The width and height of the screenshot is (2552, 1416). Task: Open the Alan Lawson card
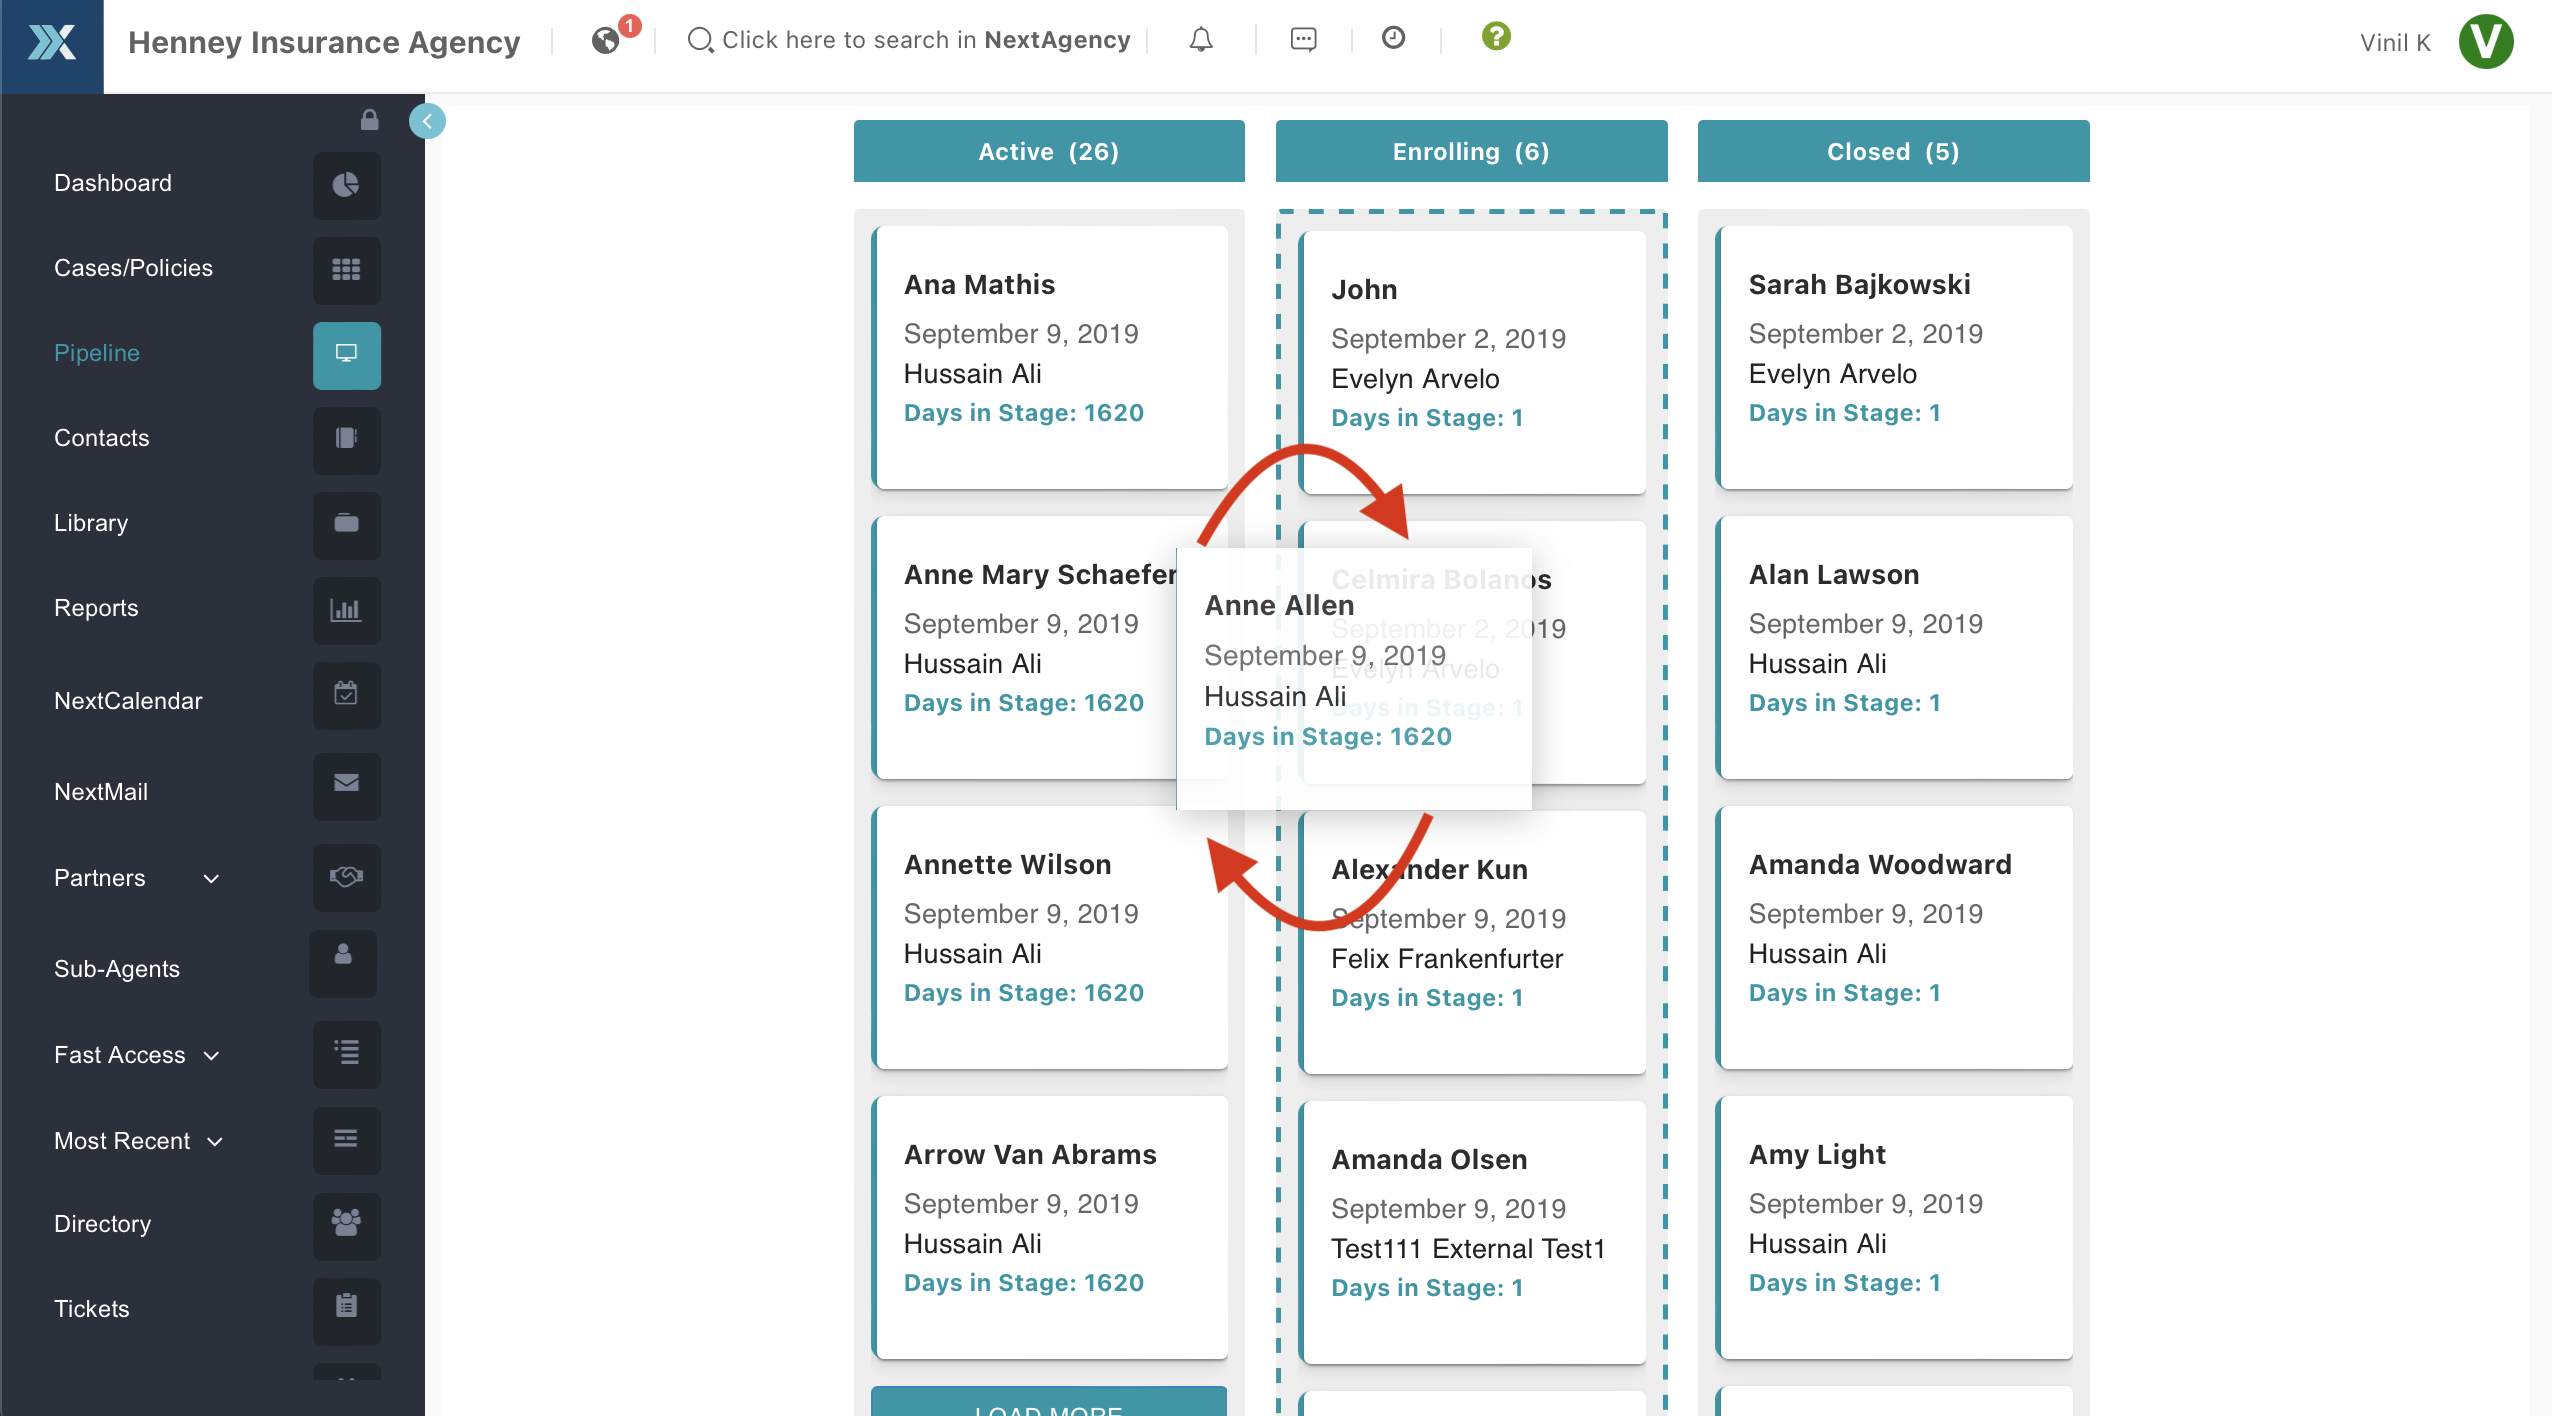coord(1894,647)
